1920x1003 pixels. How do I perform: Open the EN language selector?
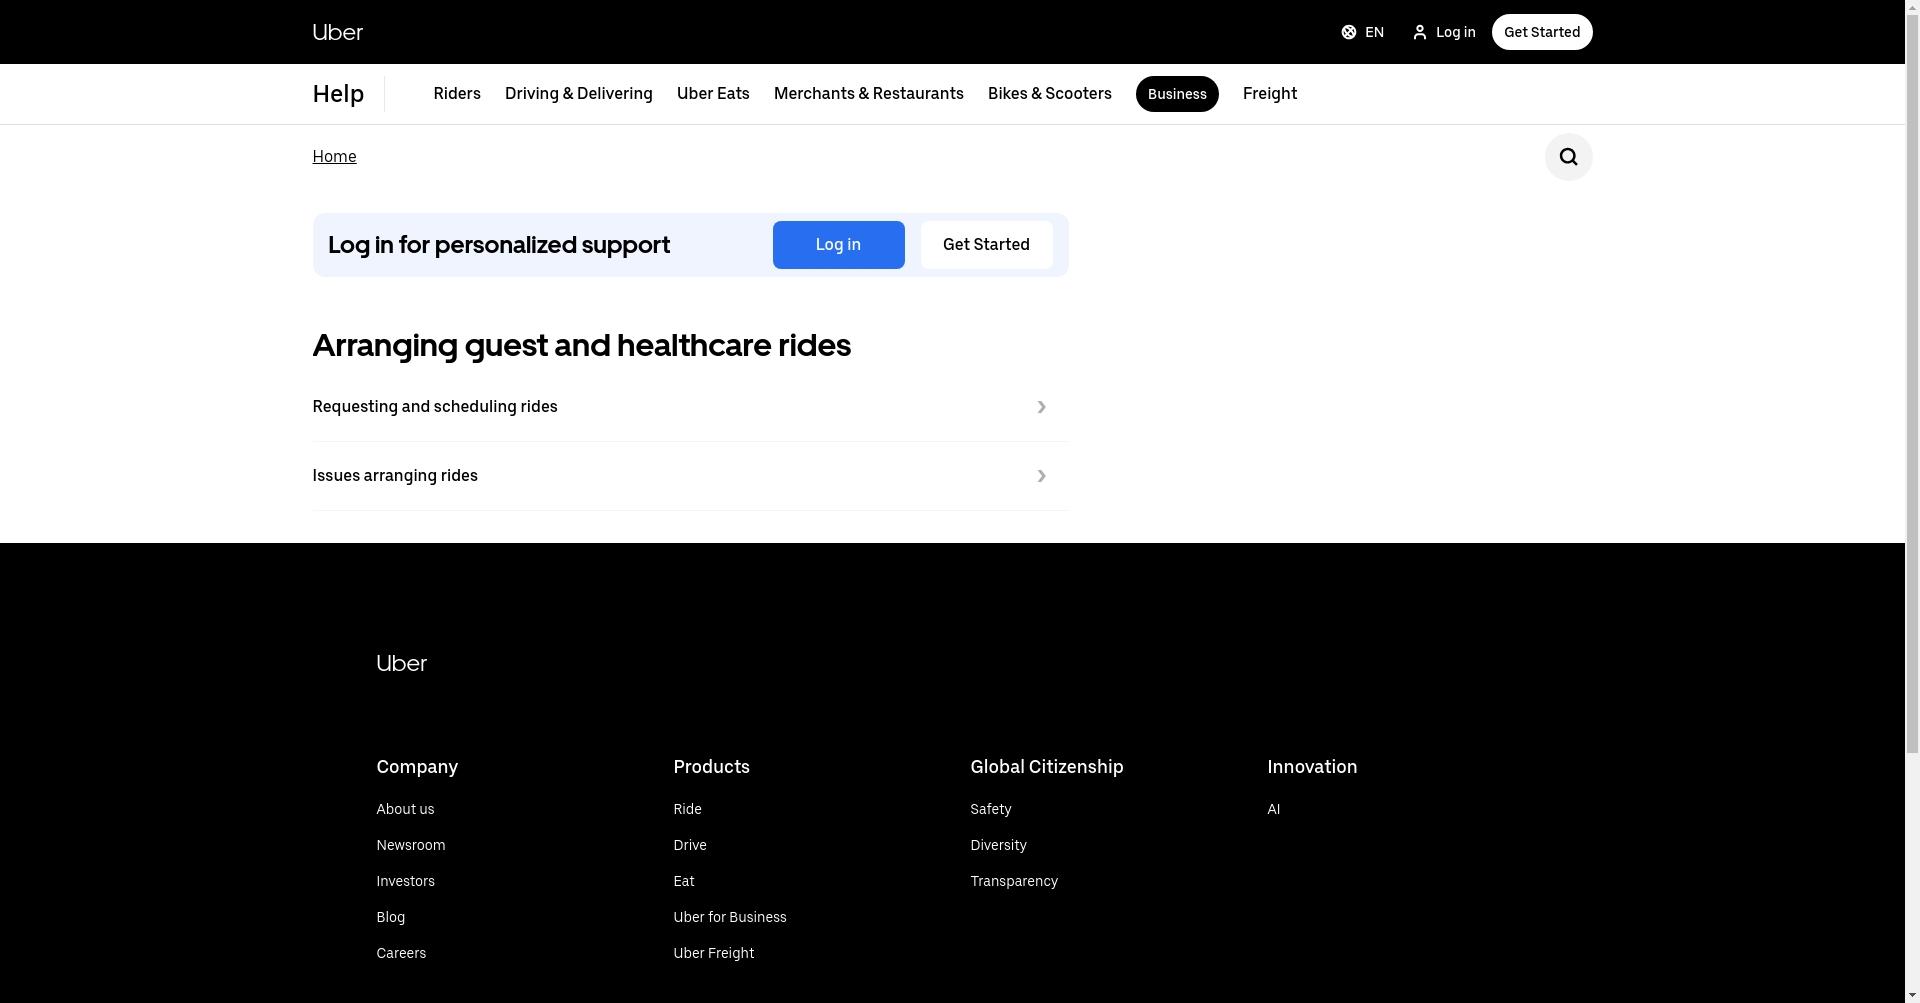point(1362,32)
